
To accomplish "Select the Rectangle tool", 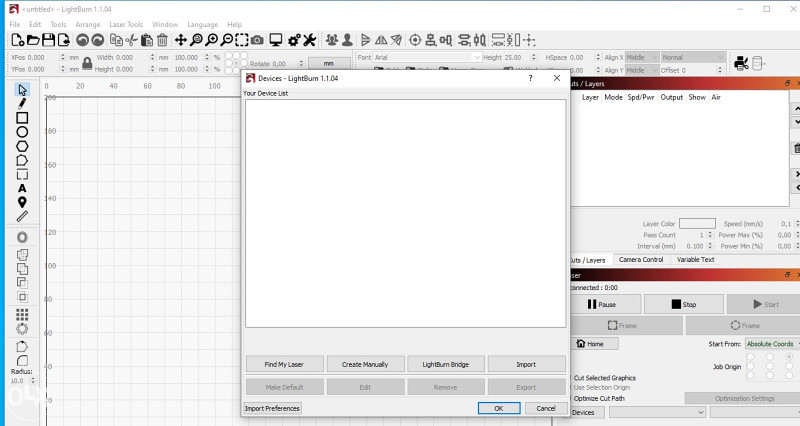I will (x=22, y=118).
